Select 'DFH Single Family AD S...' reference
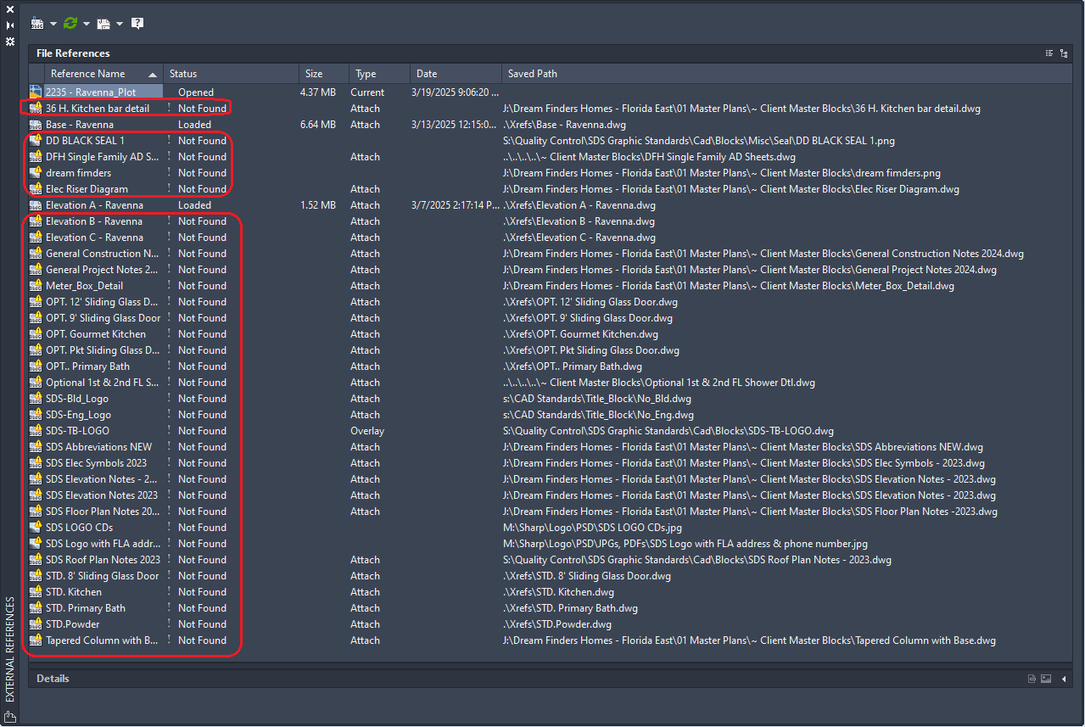This screenshot has height=727, width=1085. click(x=102, y=156)
